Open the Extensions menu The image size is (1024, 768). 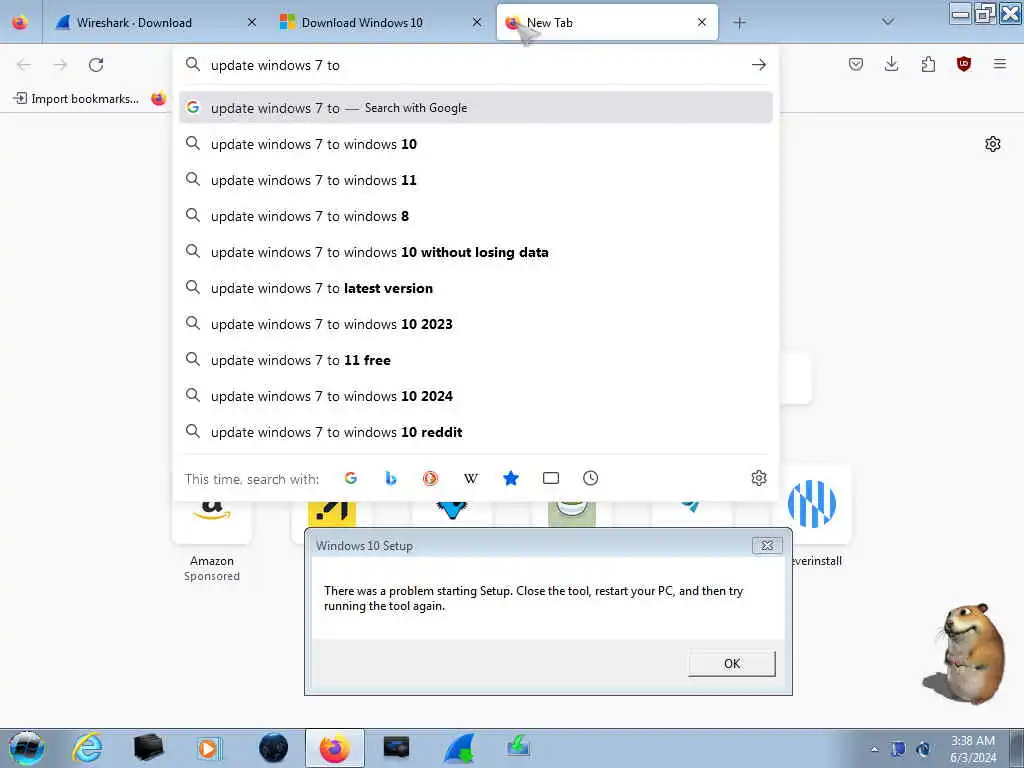[x=928, y=64]
